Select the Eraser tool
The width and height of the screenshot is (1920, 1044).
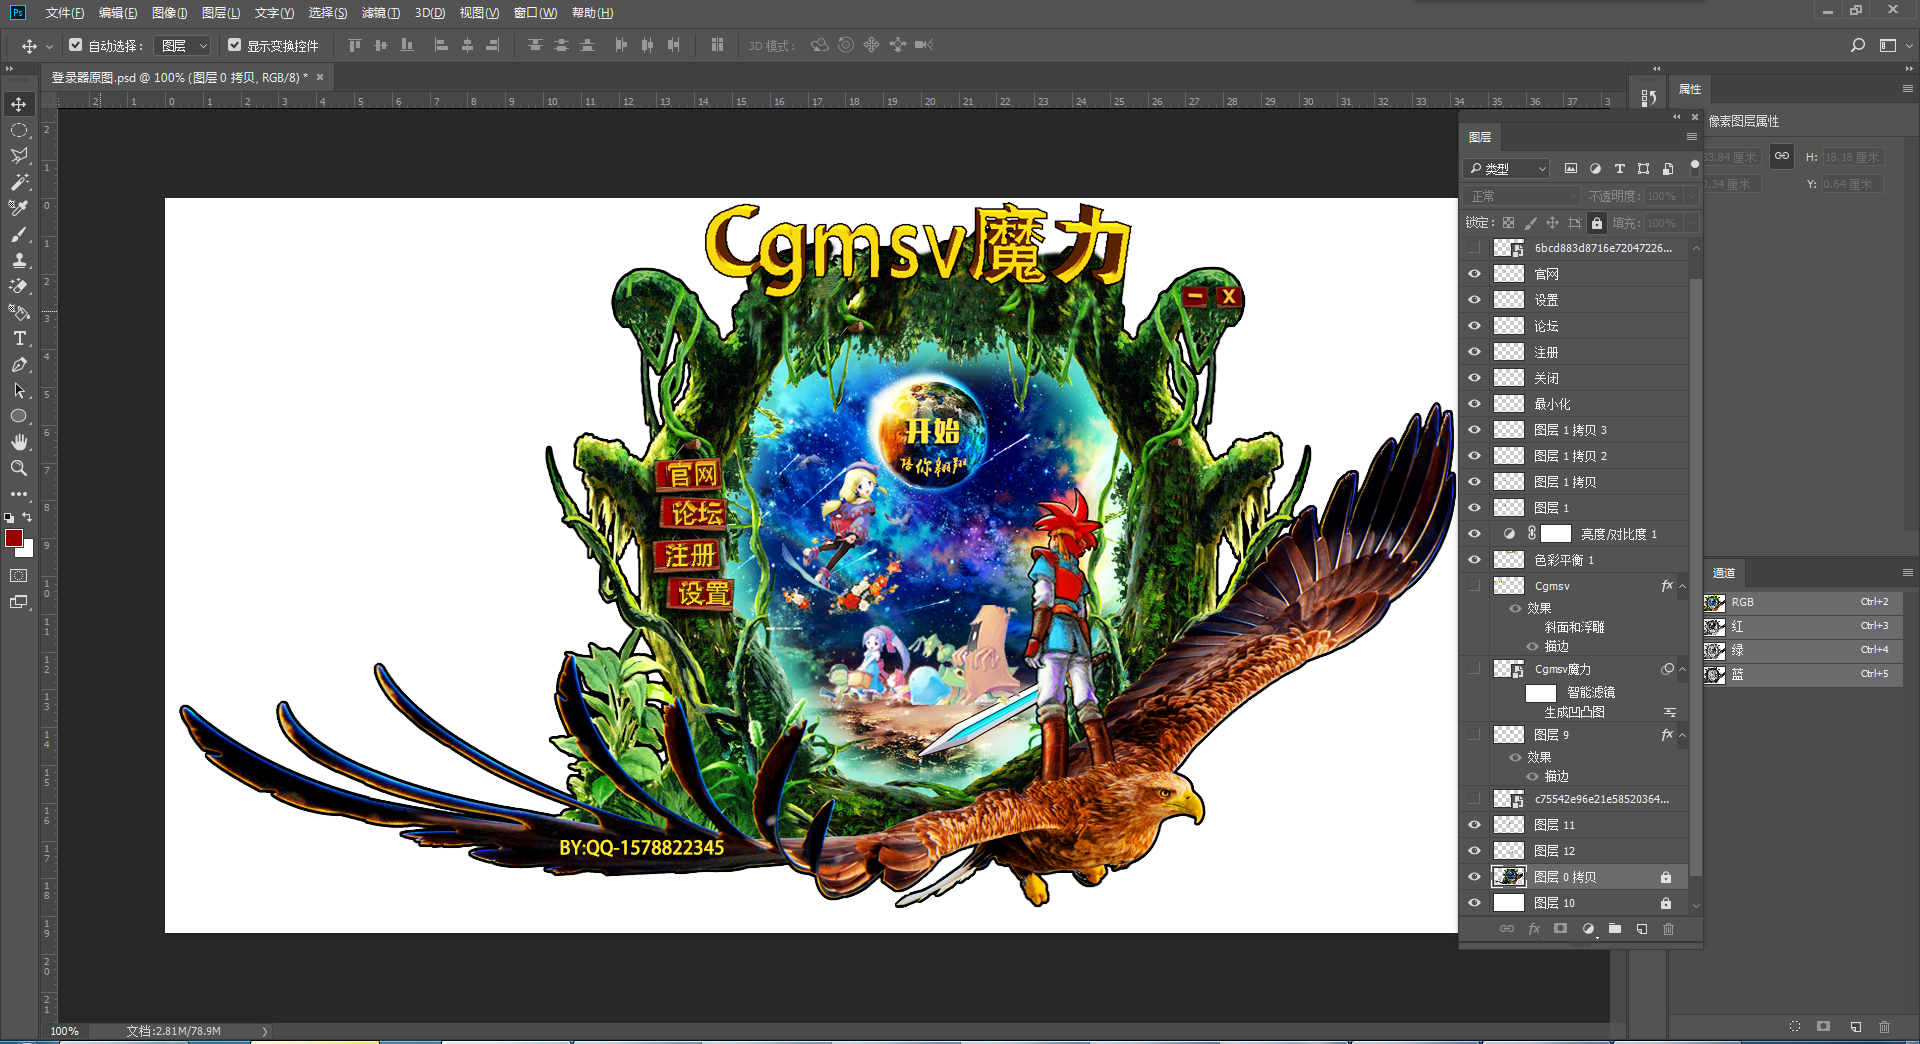coord(19,286)
